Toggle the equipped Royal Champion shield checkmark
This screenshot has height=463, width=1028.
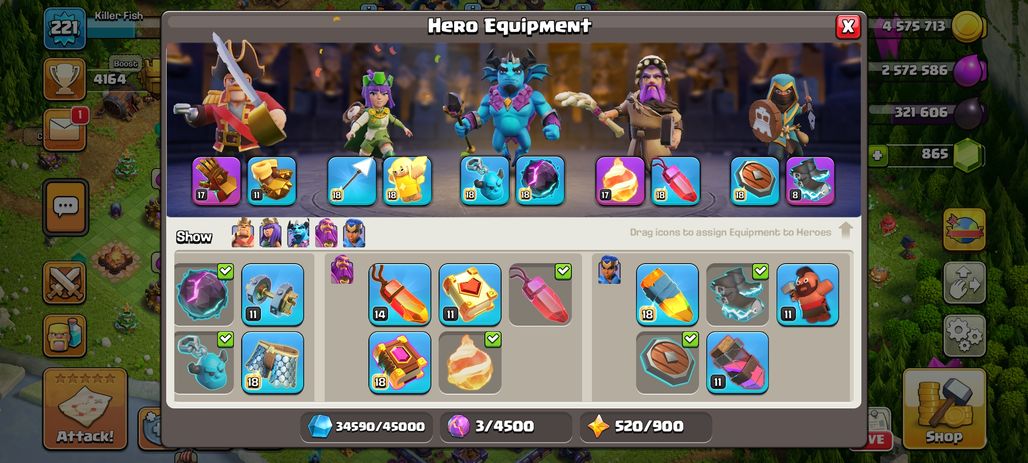[x=690, y=339]
